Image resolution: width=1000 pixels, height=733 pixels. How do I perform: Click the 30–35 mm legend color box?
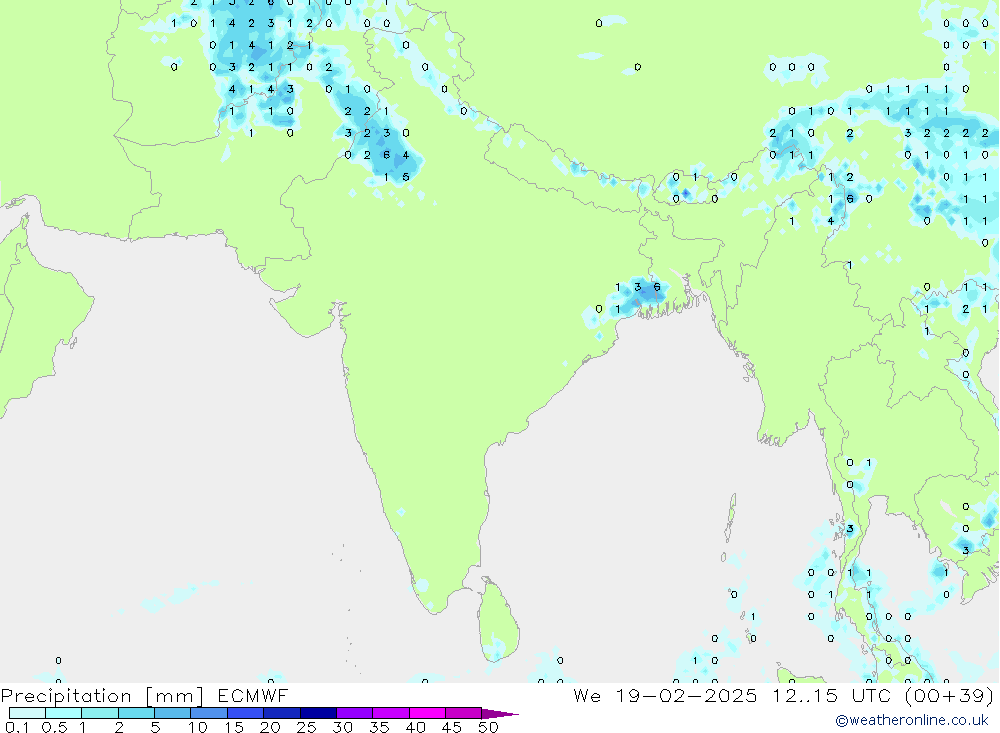coord(355,713)
